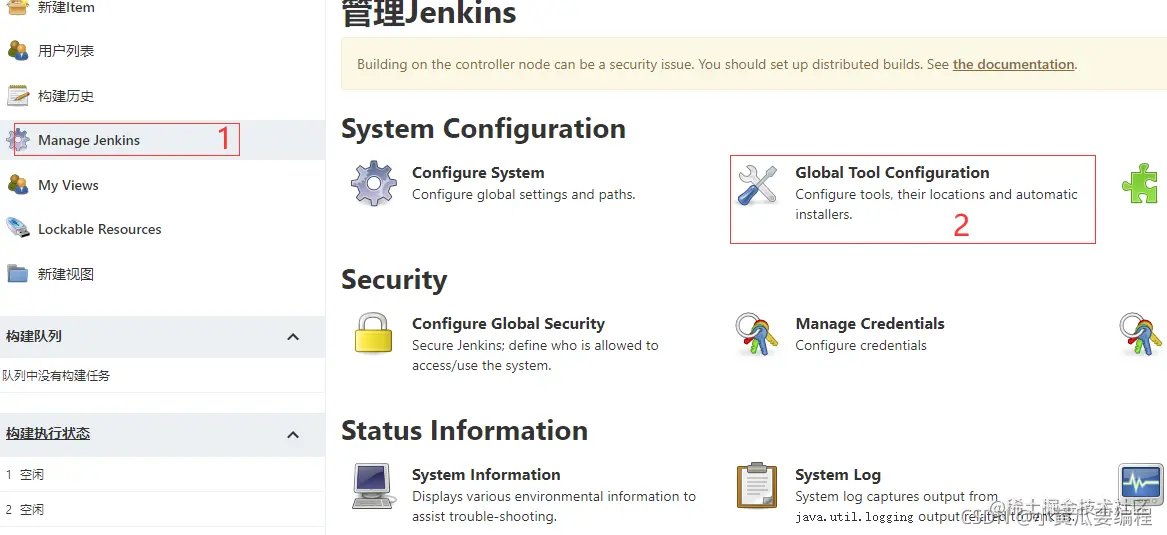Image resolution: width=1167 pixels, height=535 pixels.
Task: Open the 构建执行状态 heading link
Action: coord(48,433)
